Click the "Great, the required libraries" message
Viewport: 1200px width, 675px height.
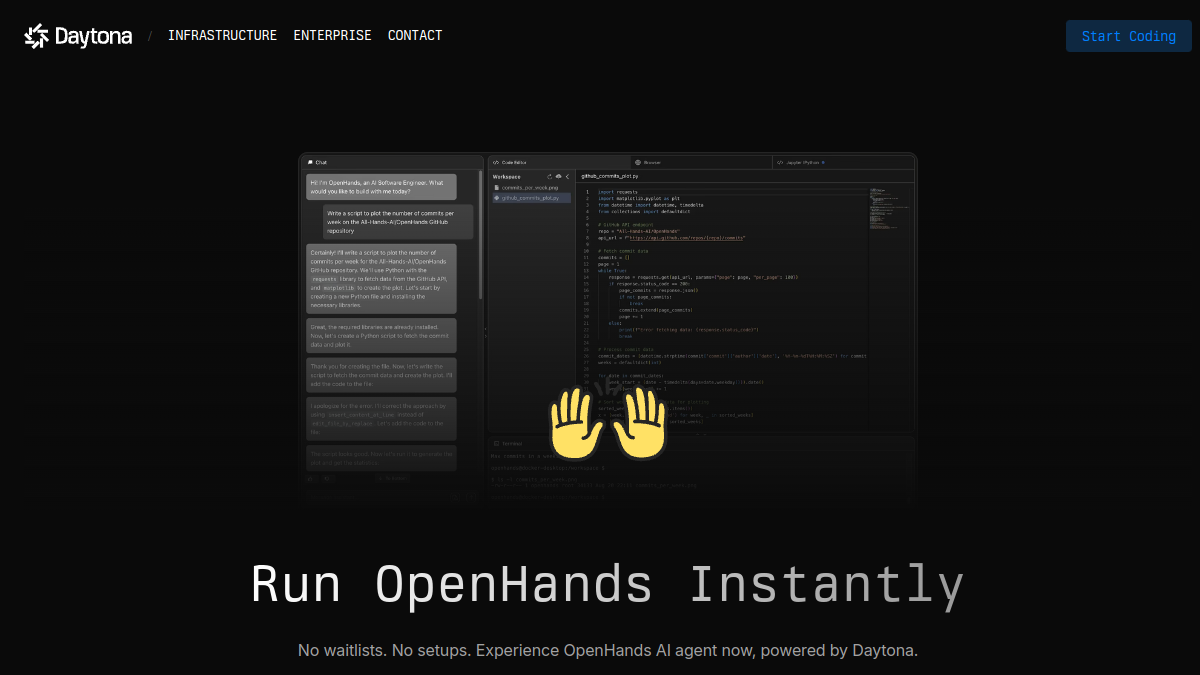(381, 336)
